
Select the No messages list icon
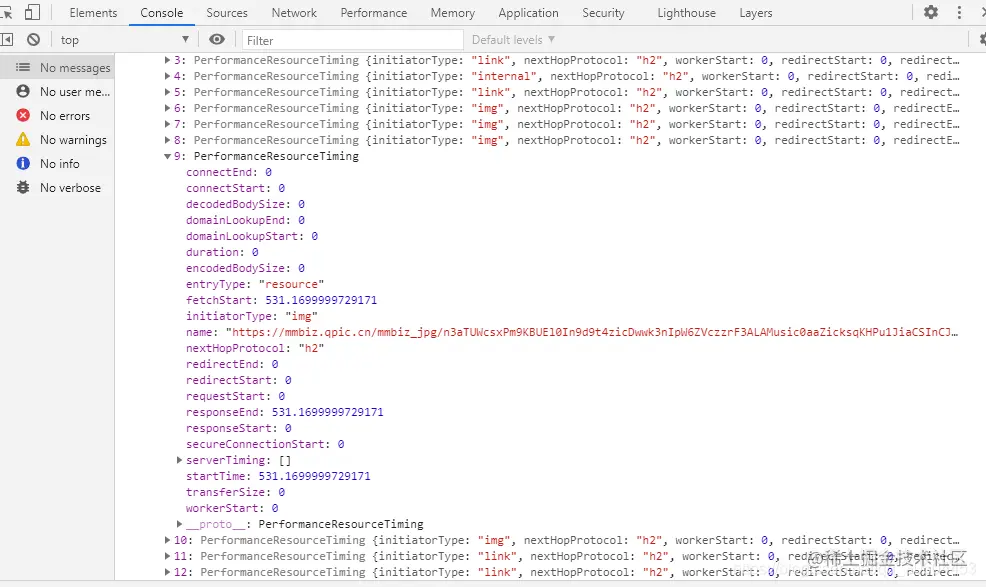(23, 67)
